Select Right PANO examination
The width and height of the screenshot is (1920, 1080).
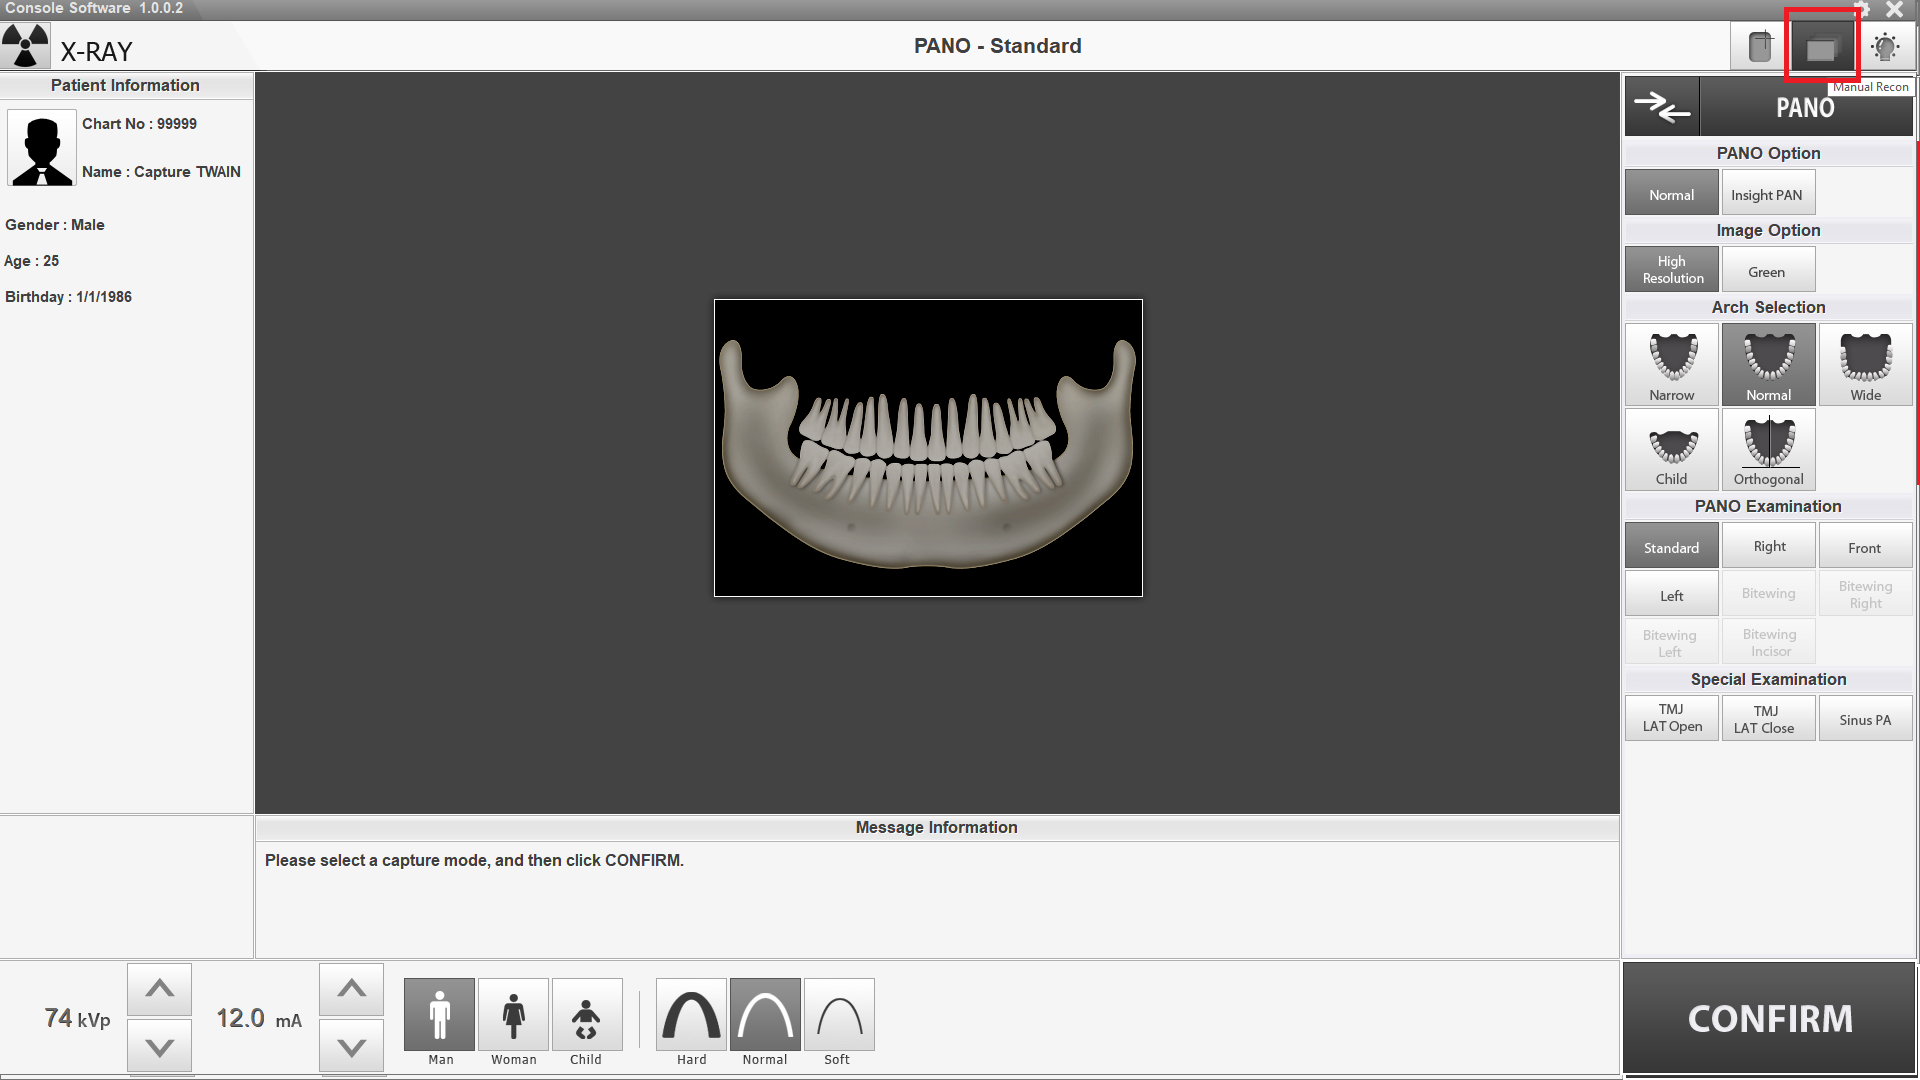1769,546
